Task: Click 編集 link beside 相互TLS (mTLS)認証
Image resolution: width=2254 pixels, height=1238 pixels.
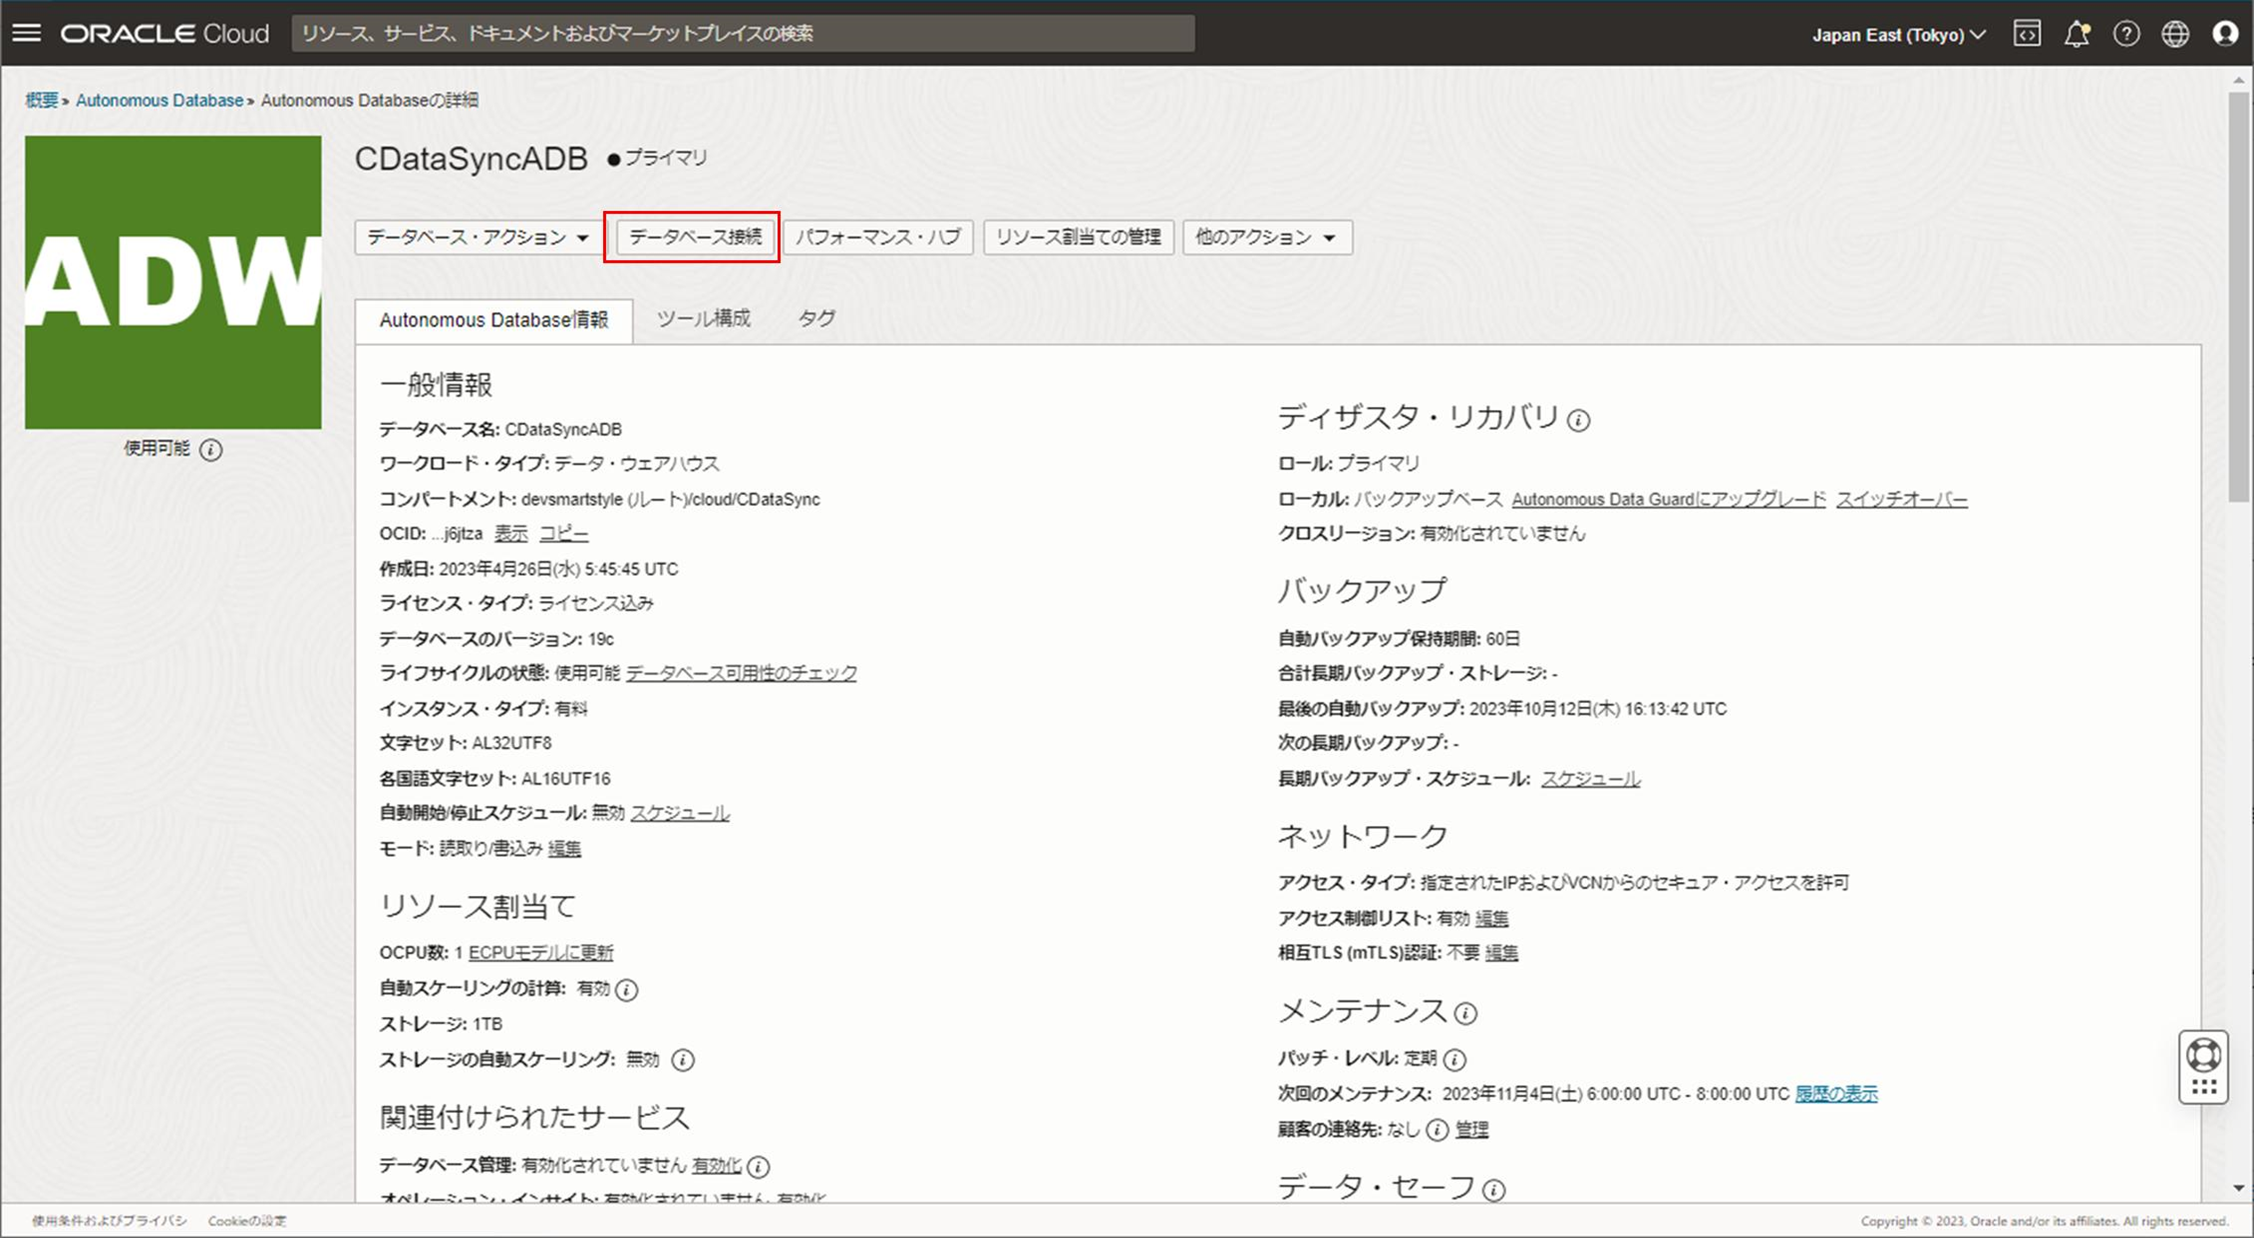Action: point(1501,953)
